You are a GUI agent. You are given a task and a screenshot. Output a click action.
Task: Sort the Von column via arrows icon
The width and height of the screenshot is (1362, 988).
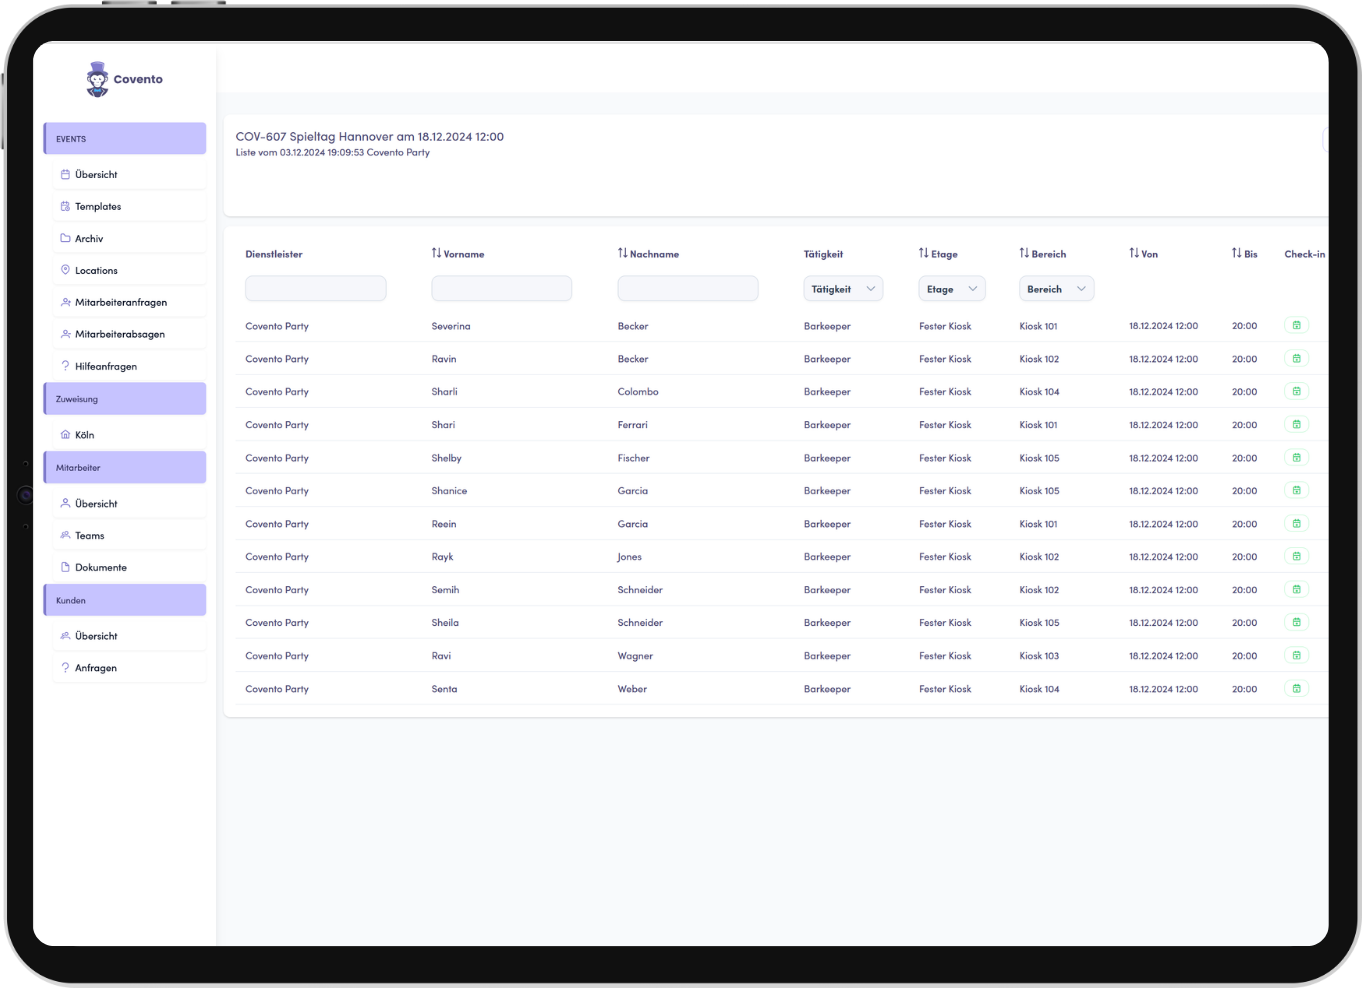tap(1134, 253)
